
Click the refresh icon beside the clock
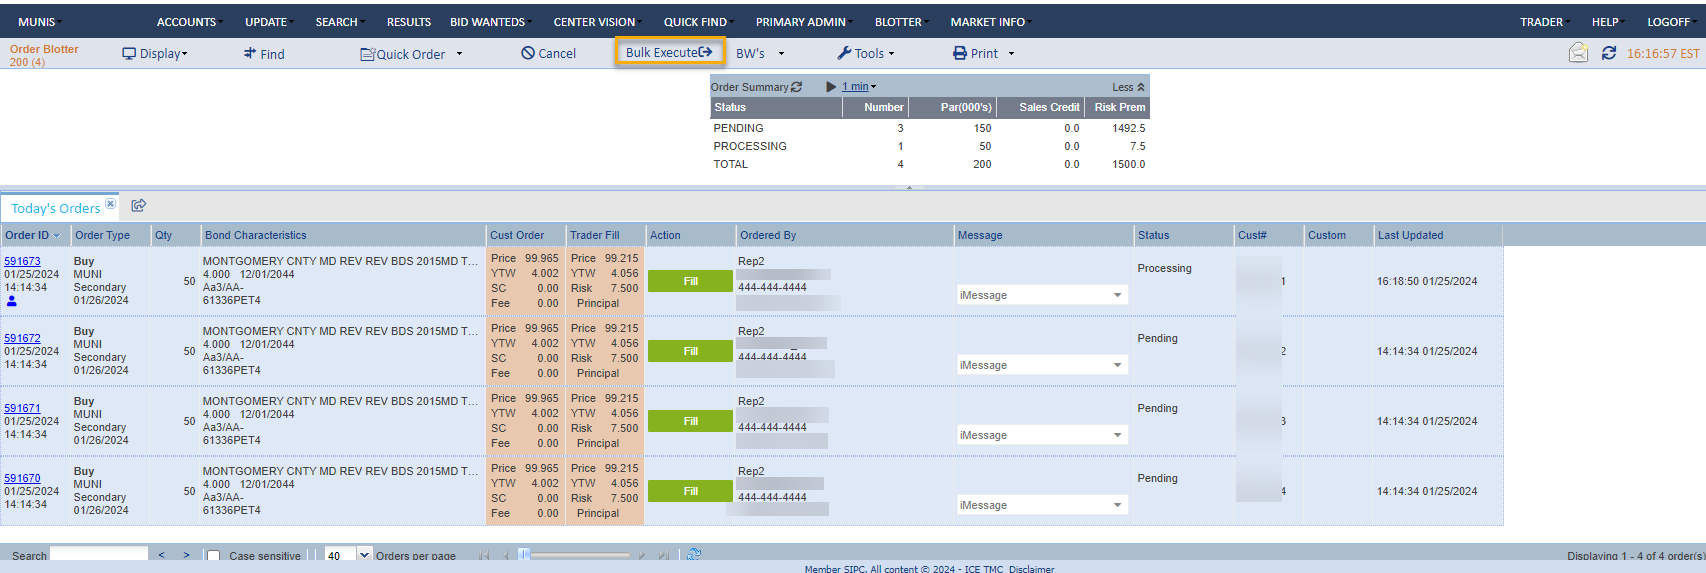(x=1608, y=53)
